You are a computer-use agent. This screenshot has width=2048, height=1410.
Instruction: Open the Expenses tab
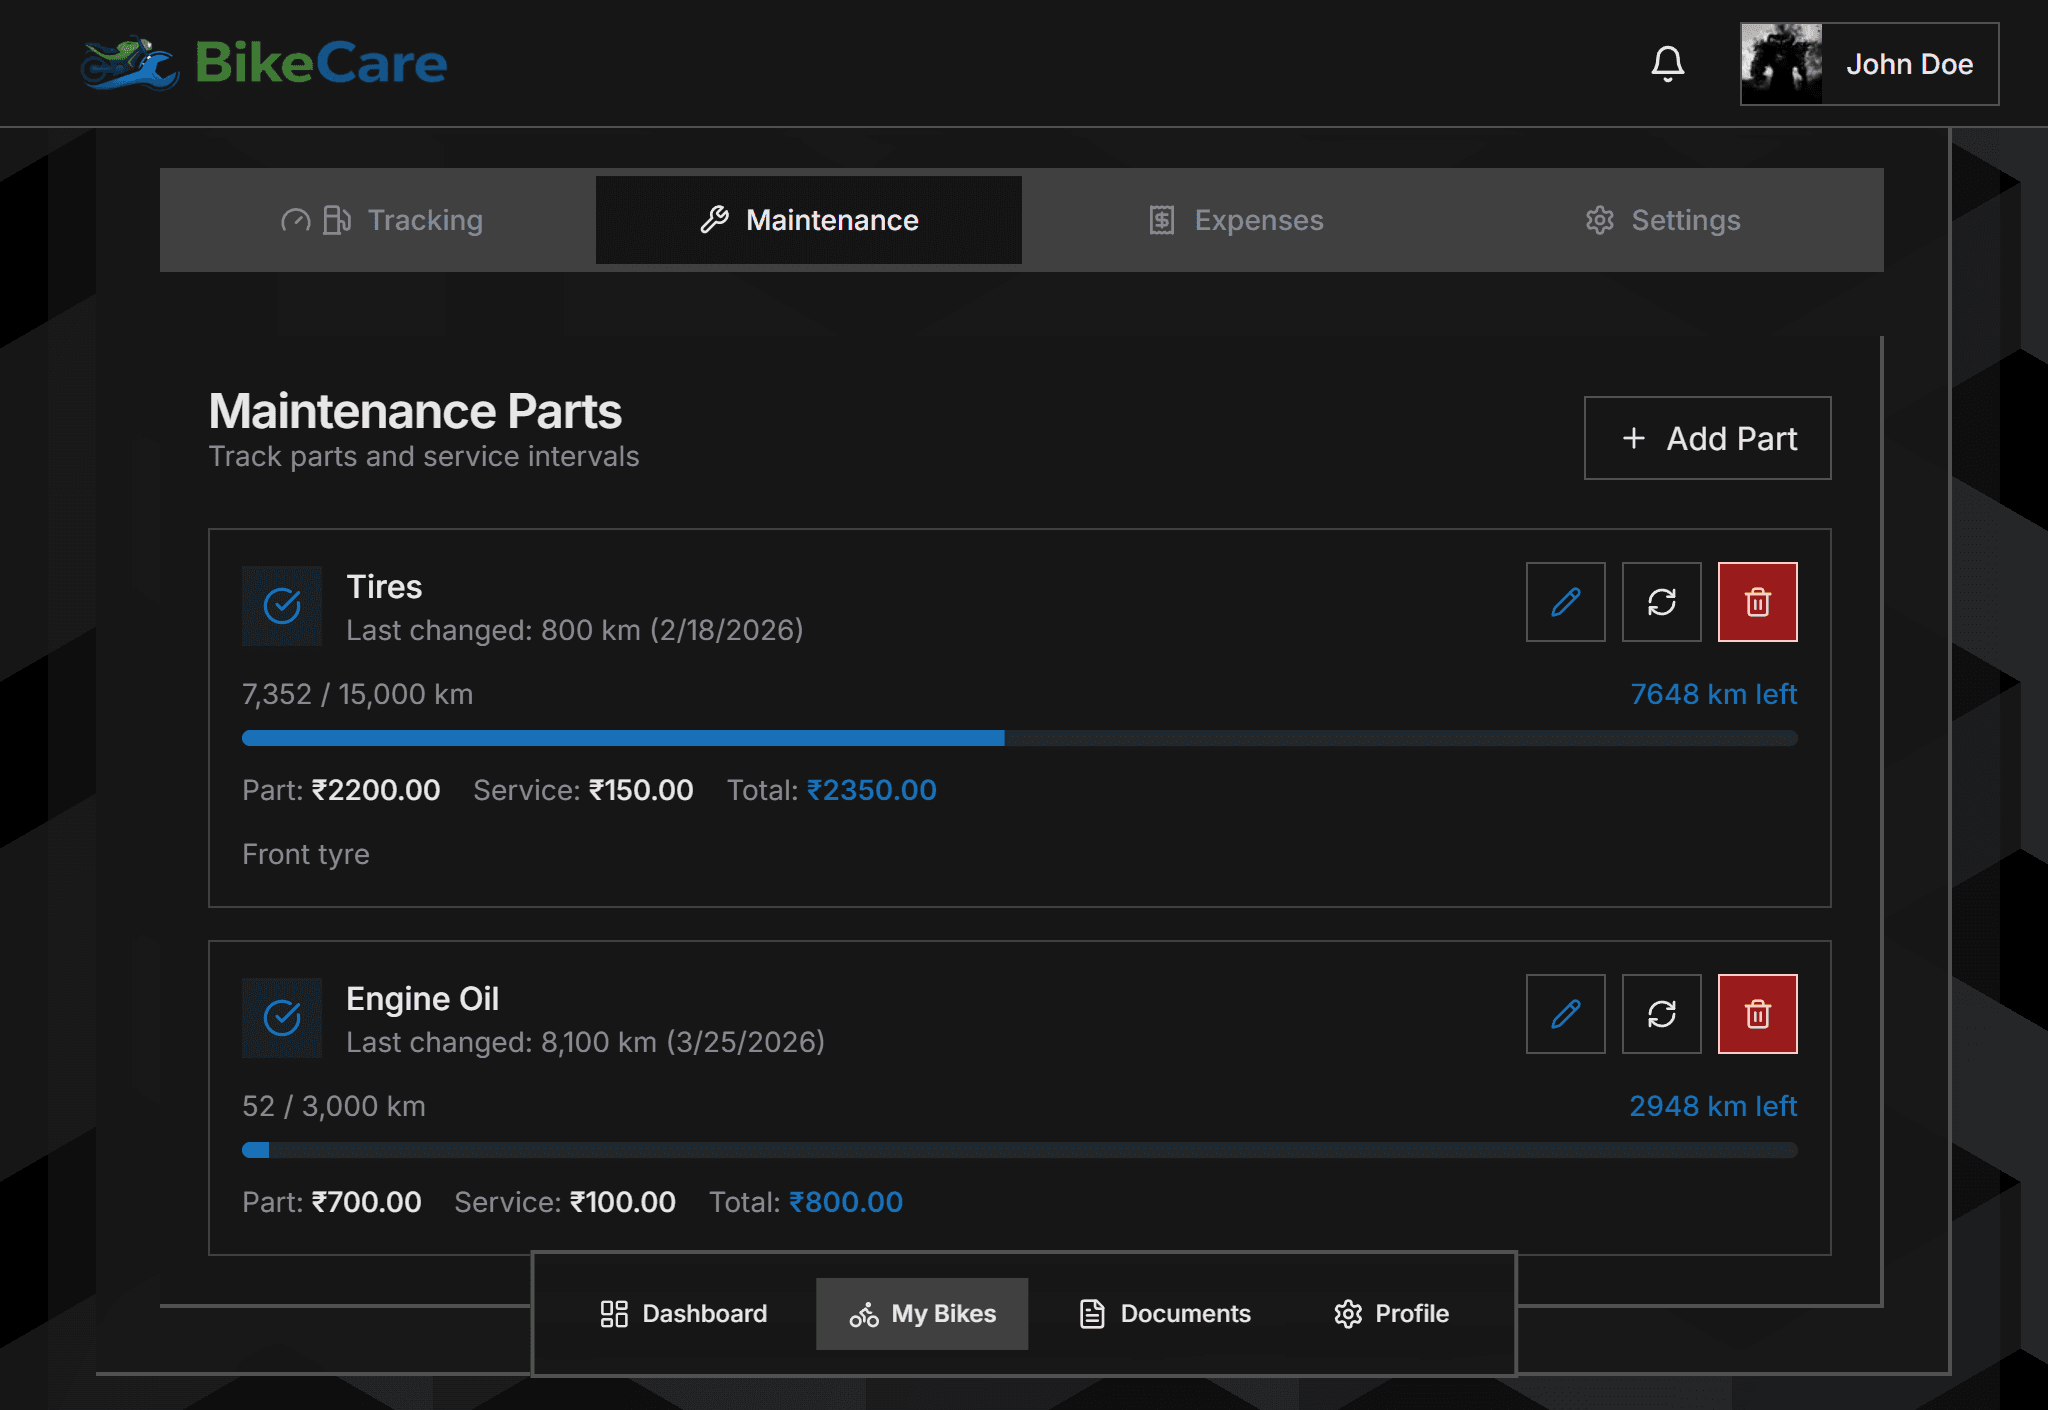point(1236,220)
